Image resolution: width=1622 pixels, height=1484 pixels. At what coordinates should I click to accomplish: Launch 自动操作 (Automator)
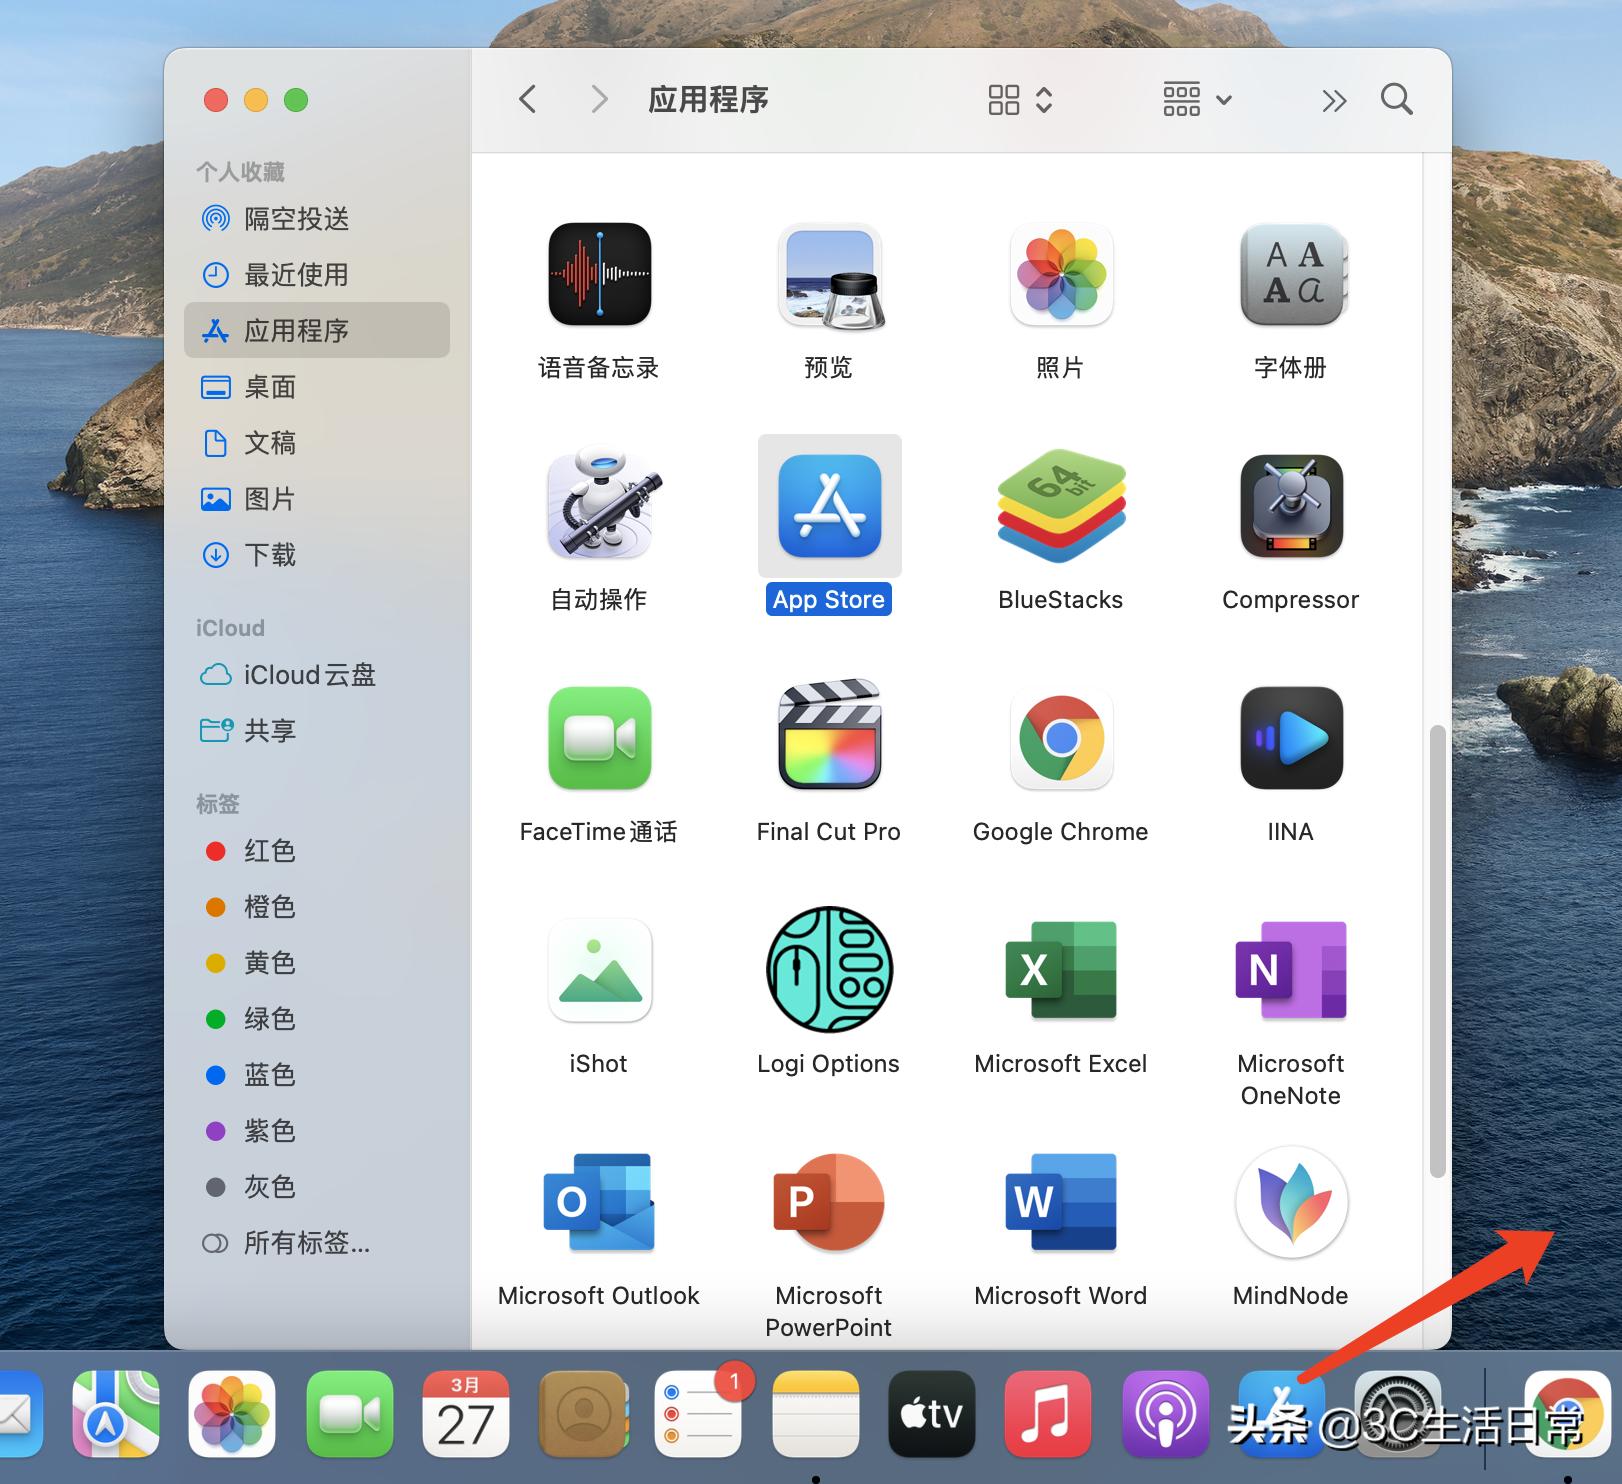pyautogui.click(x=598, y=507)
